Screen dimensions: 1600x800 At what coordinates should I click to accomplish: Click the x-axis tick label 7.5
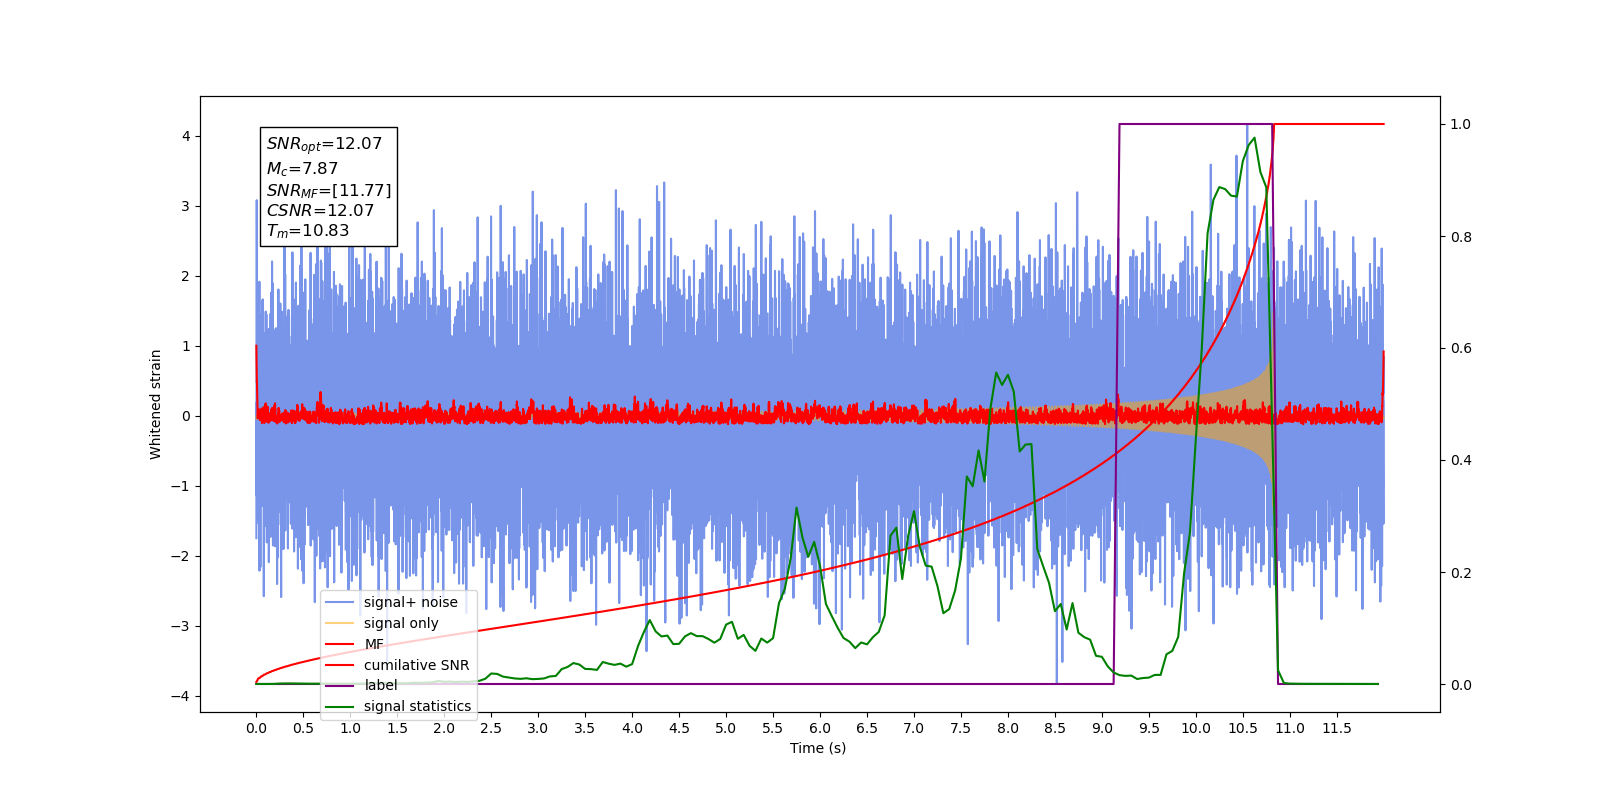coord(961,728)
